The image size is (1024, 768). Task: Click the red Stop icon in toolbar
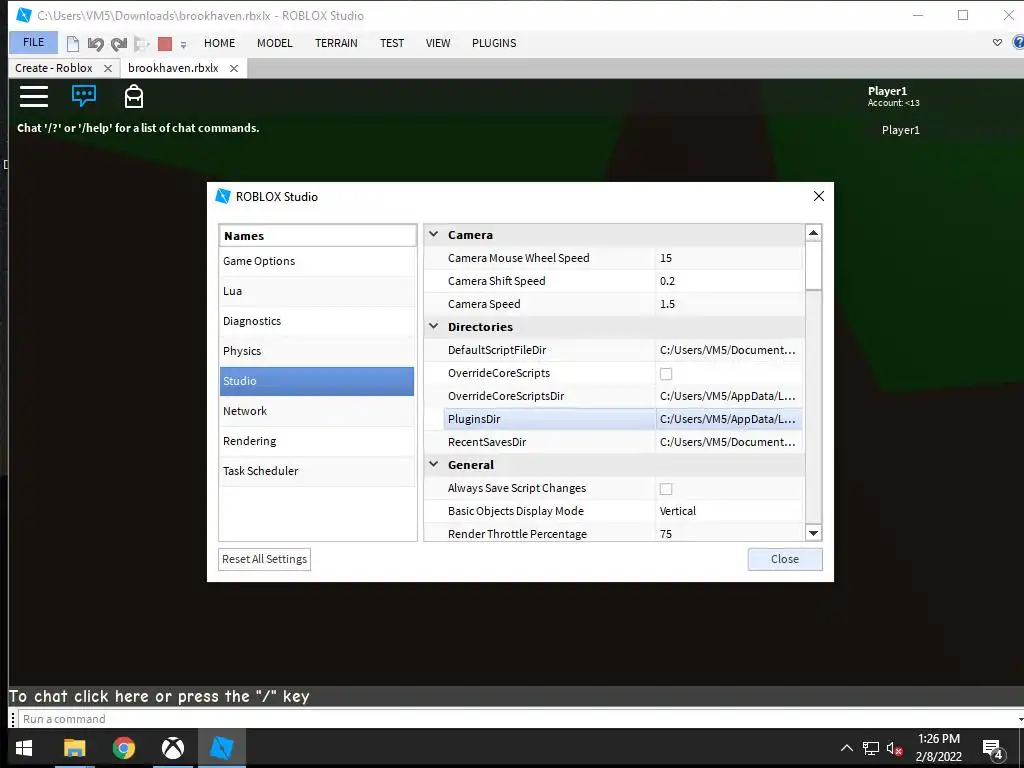tap(165, 44)
